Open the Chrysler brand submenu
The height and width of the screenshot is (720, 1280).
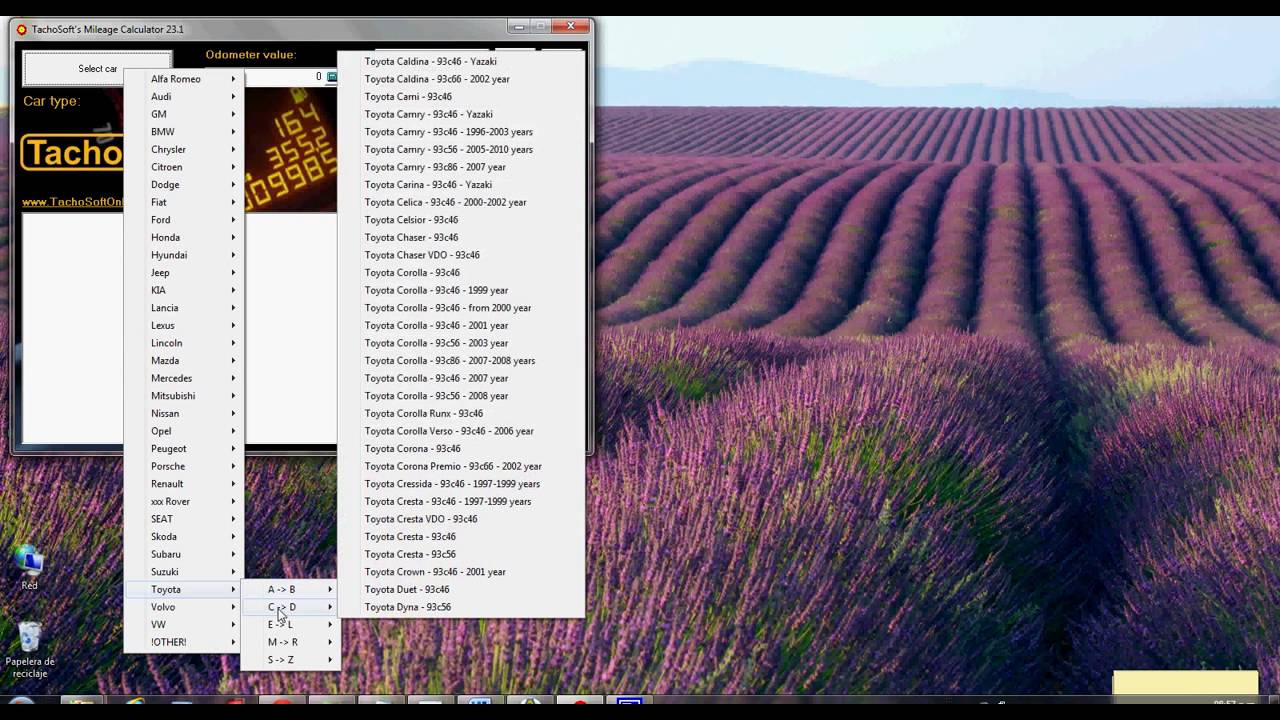point(184,149)
